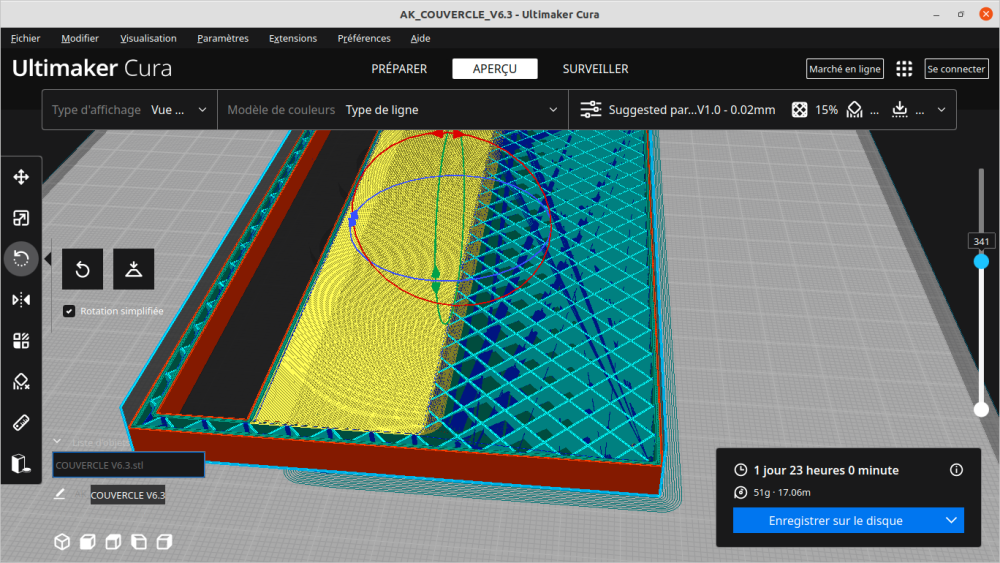Collapse the Liste d'objets panel

point(57,441)
